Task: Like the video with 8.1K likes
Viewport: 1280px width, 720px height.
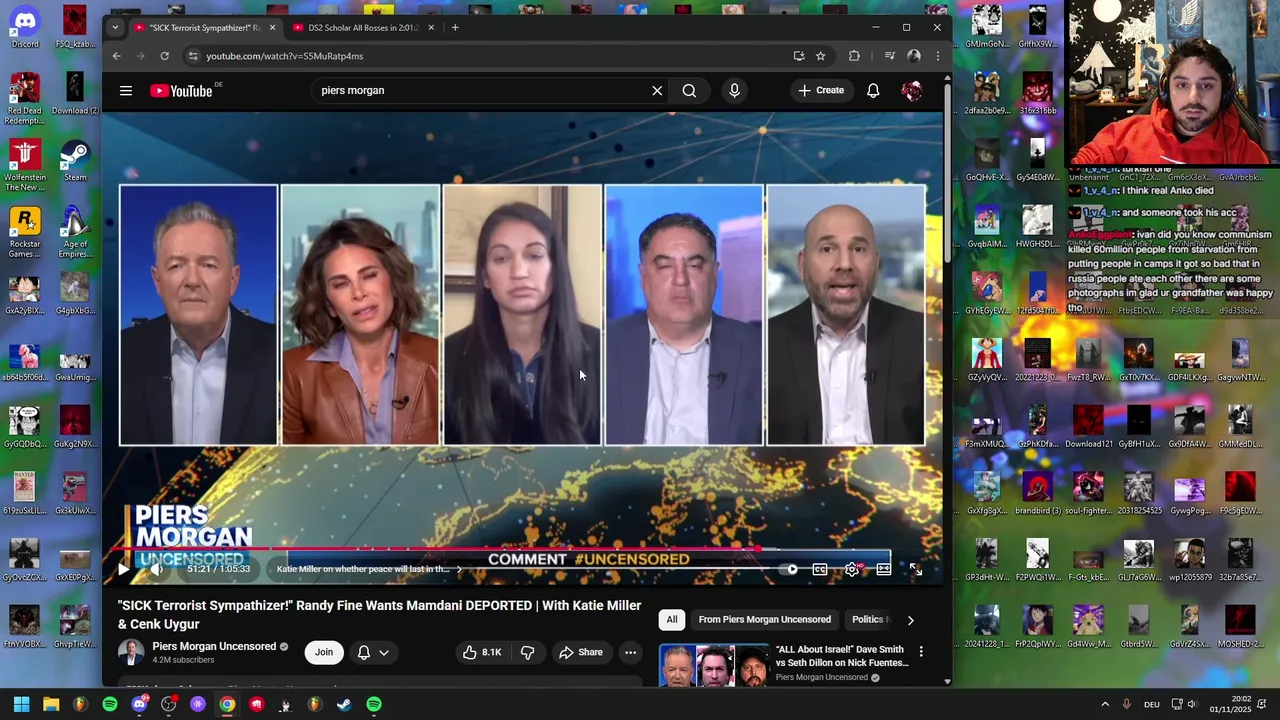Action: click(x=481, y=652)
